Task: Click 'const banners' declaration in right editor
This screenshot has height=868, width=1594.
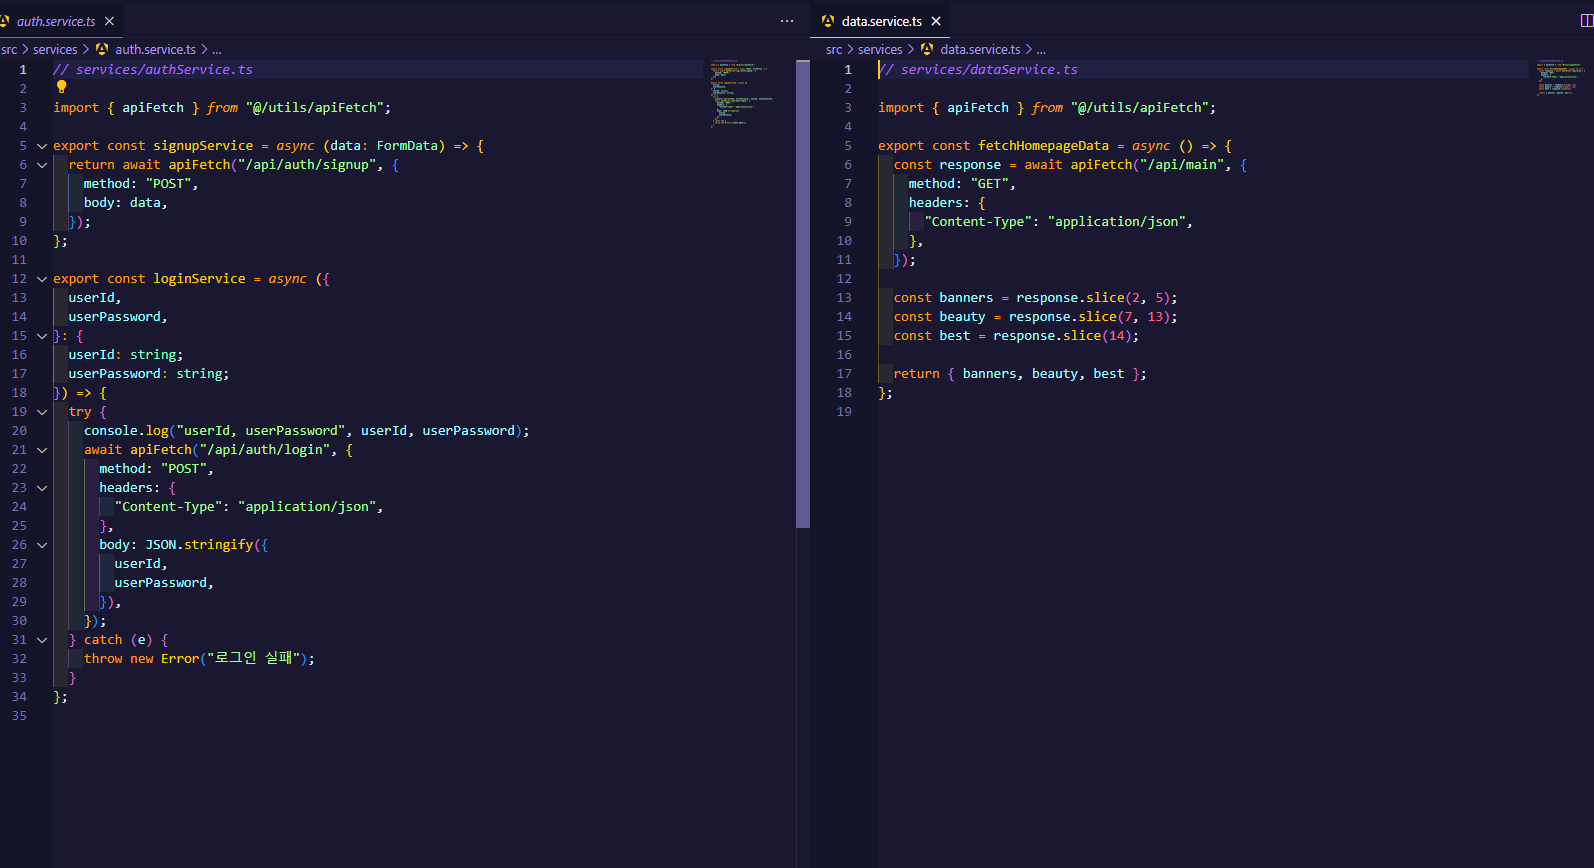Action: coord(943,298)
